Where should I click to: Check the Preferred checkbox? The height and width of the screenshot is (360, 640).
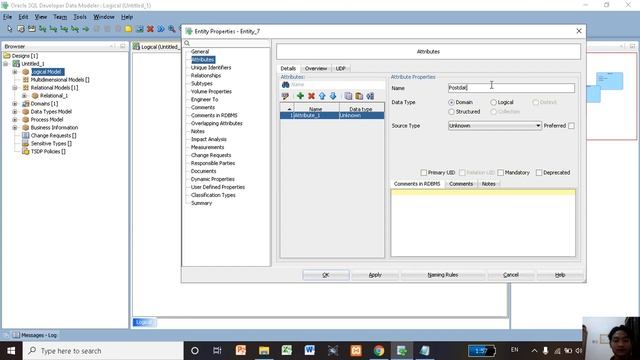click(x=571, y=126)
